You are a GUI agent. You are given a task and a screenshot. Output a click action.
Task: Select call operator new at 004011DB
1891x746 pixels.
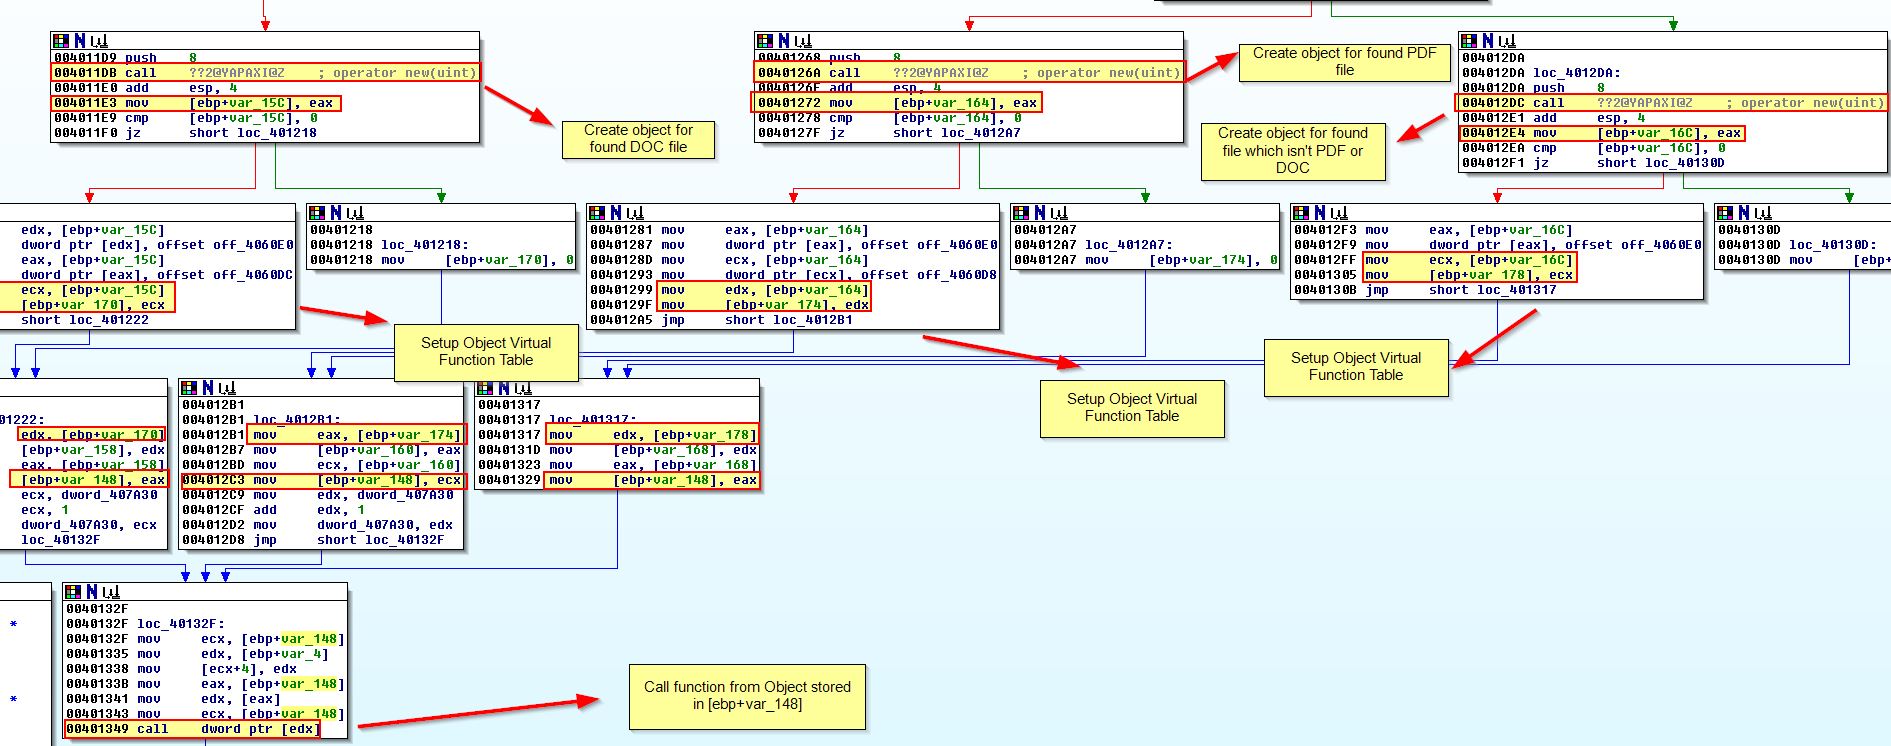[265, 73]
